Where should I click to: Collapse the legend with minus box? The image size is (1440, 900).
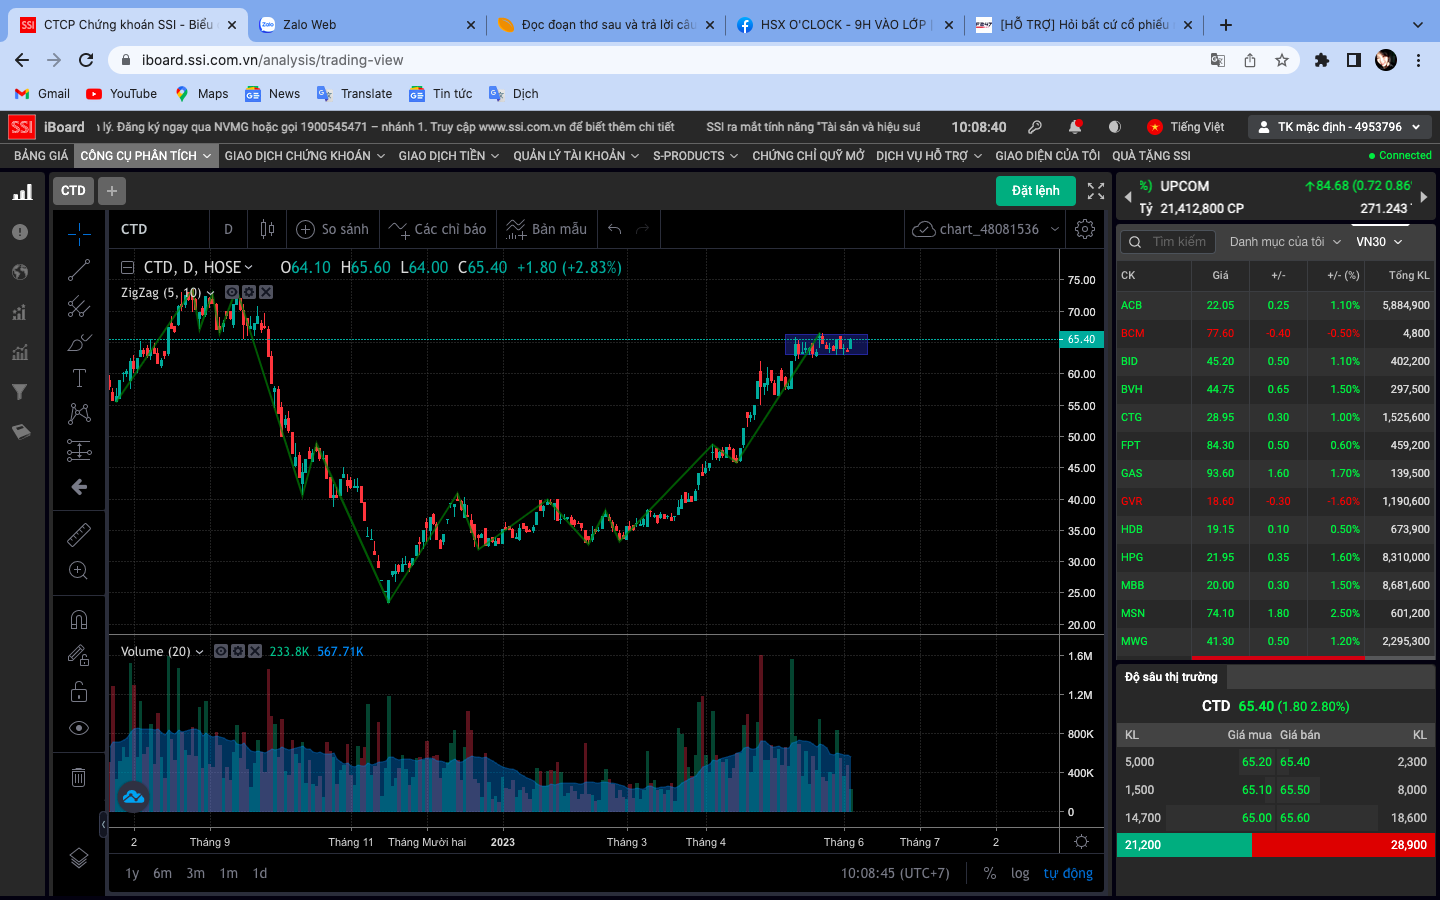(x=127, y=267)
